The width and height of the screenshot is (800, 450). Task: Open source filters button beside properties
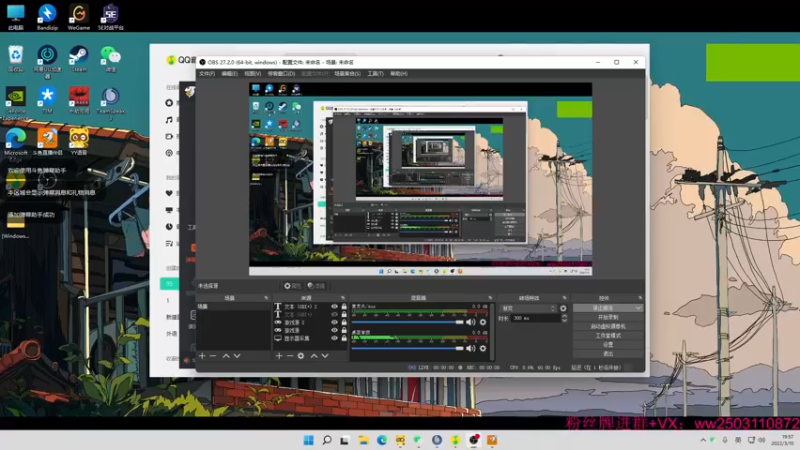[x=316, y=286]
